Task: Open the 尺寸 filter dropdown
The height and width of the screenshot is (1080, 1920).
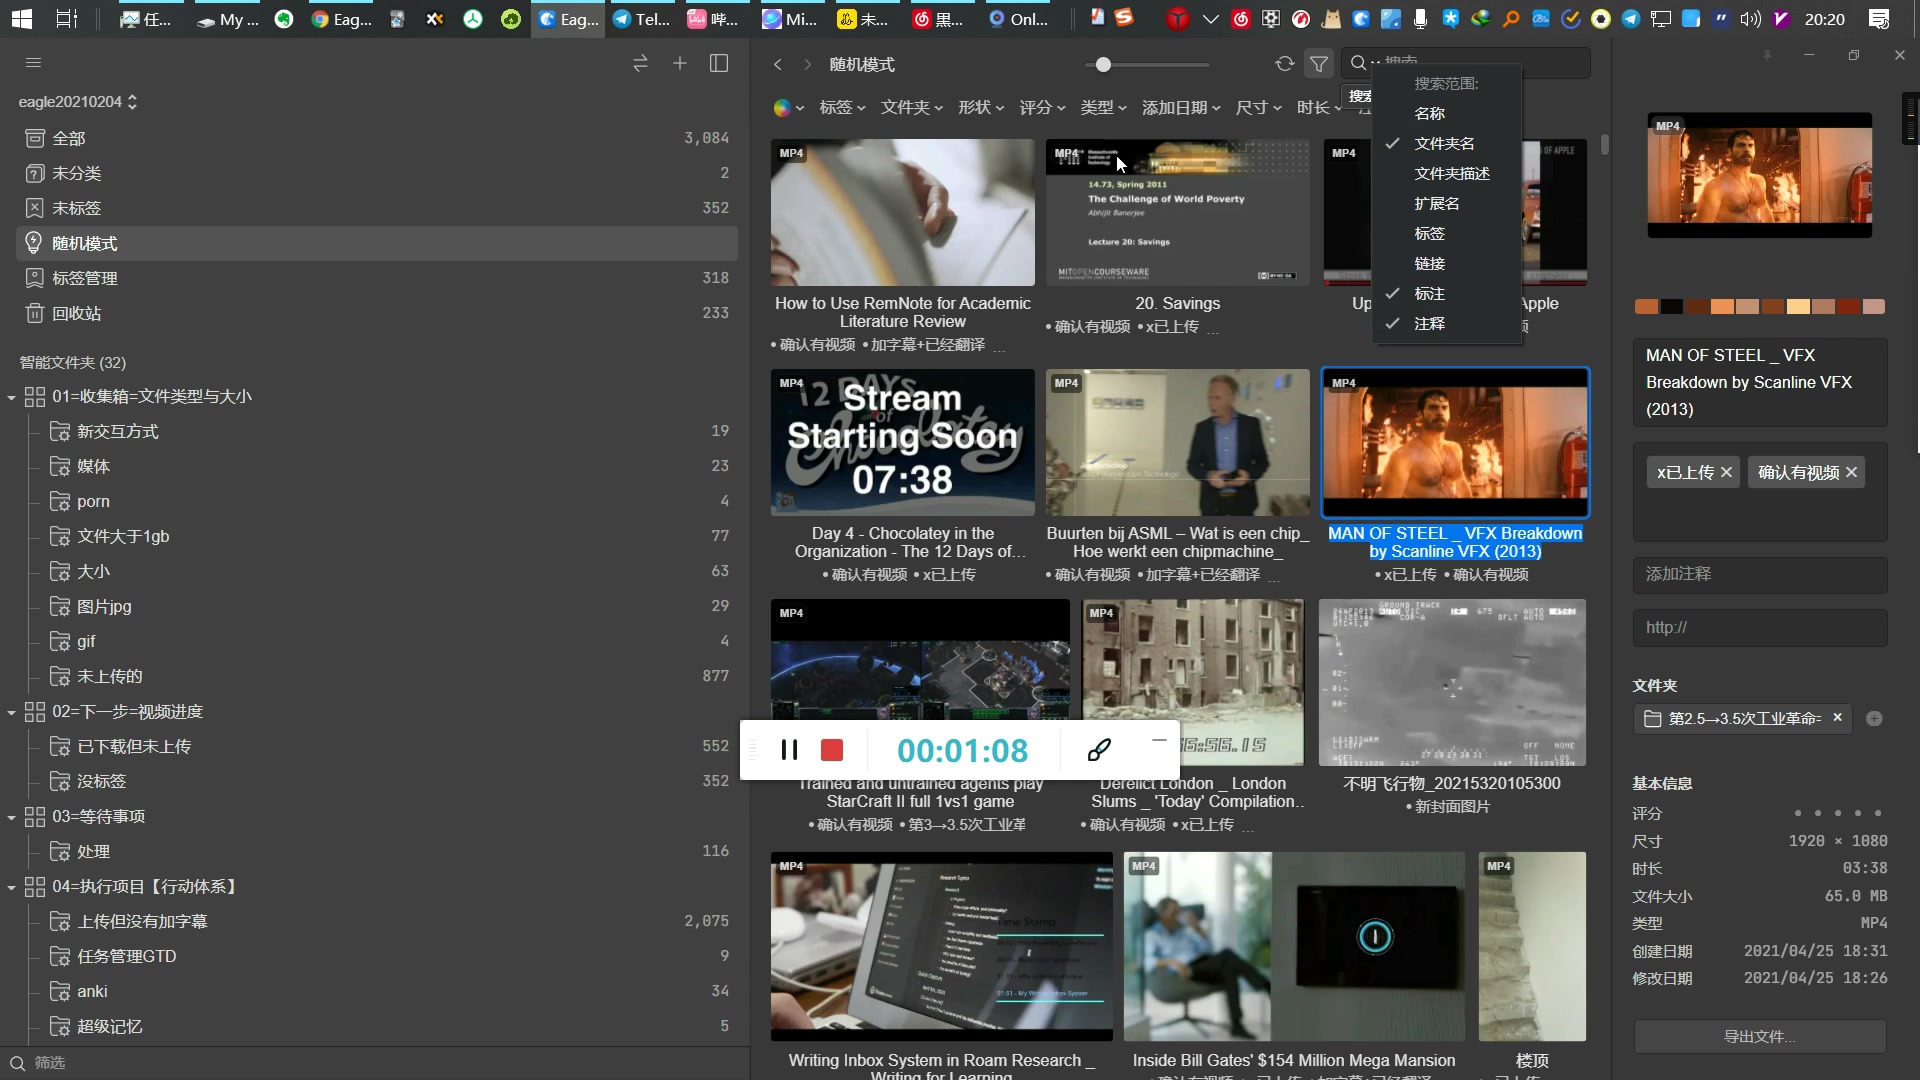Action: 1259,107
